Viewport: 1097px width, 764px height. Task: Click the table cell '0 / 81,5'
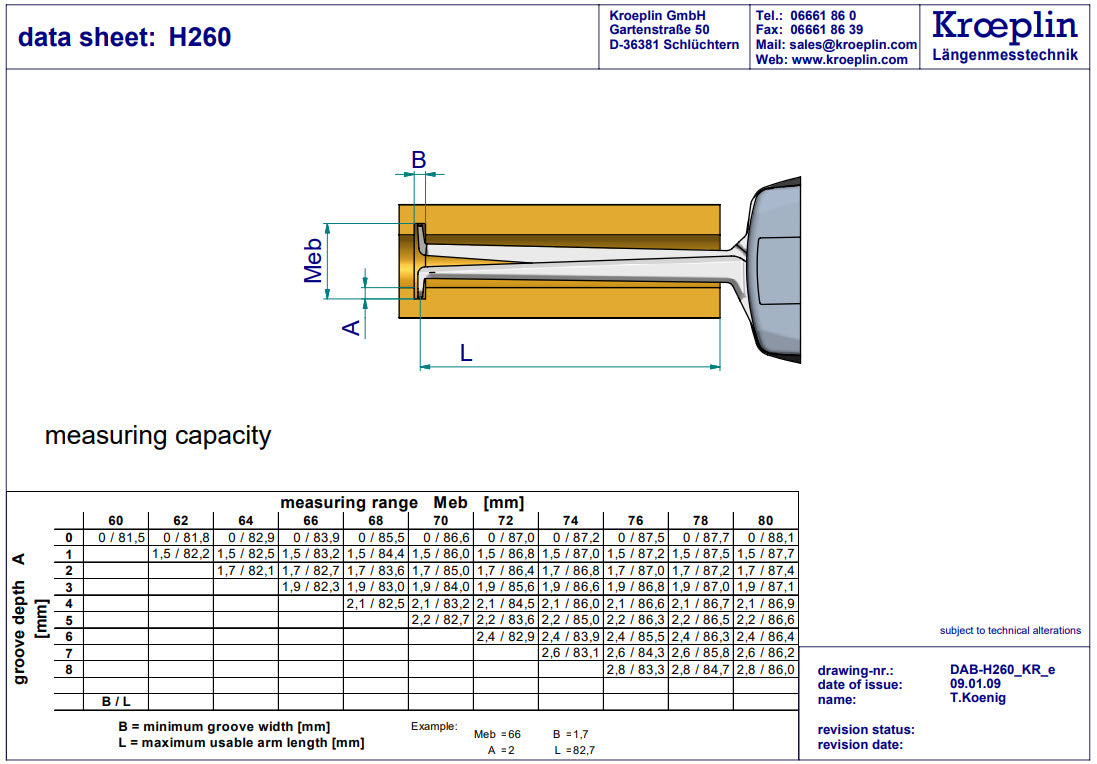116,538
